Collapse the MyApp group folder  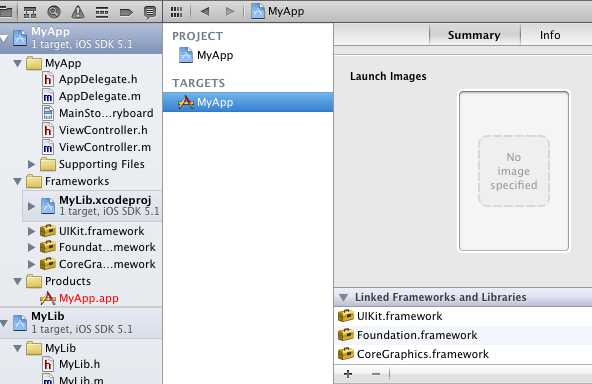tap(17, 63)
